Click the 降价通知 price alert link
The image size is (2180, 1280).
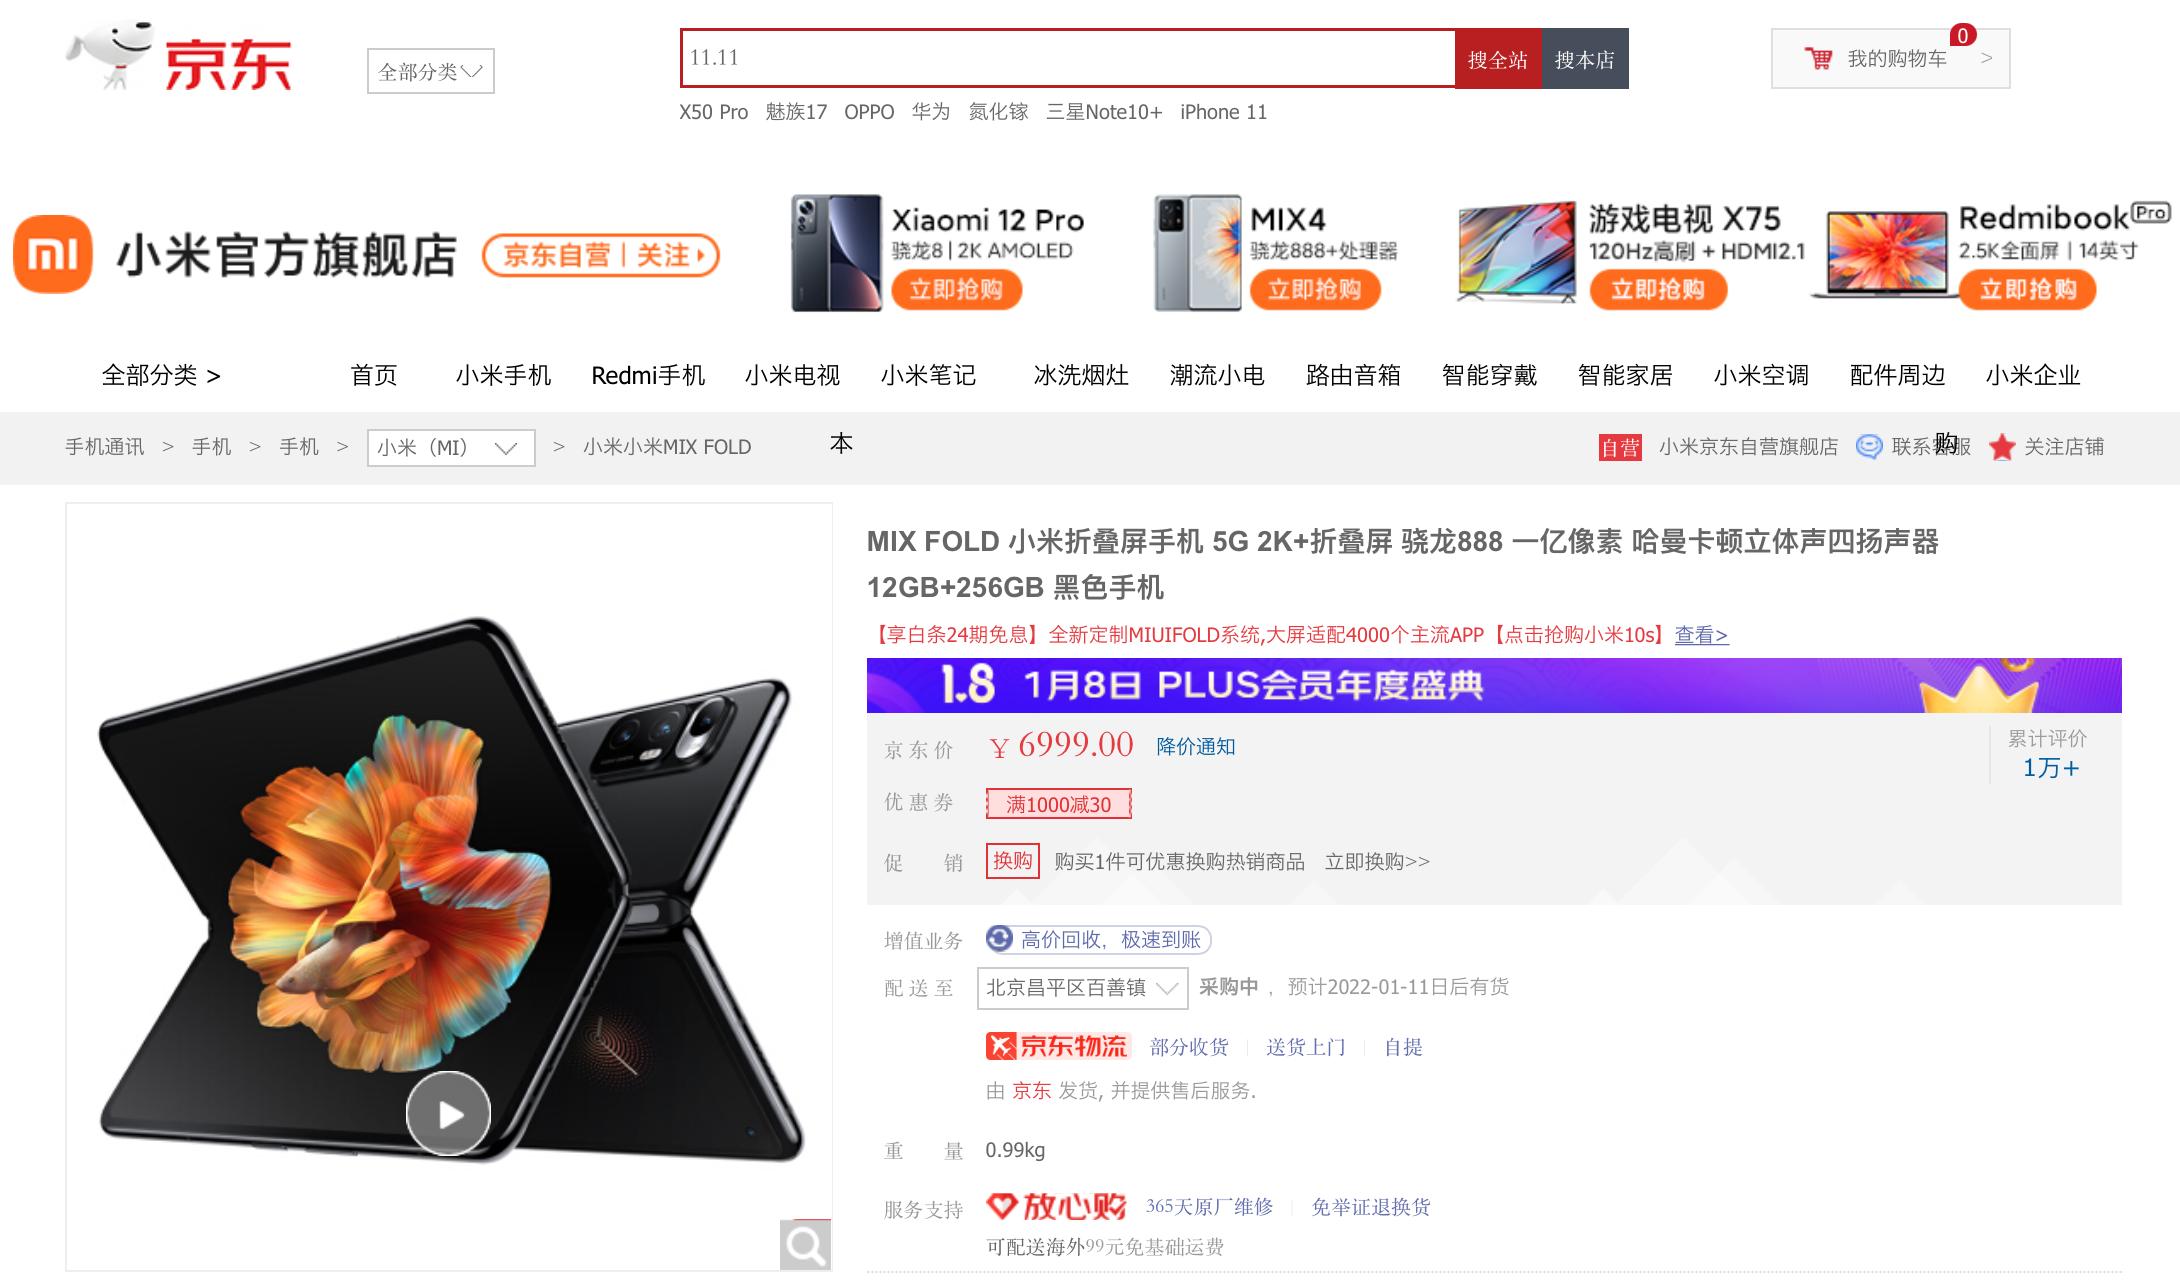[1196, 747]
